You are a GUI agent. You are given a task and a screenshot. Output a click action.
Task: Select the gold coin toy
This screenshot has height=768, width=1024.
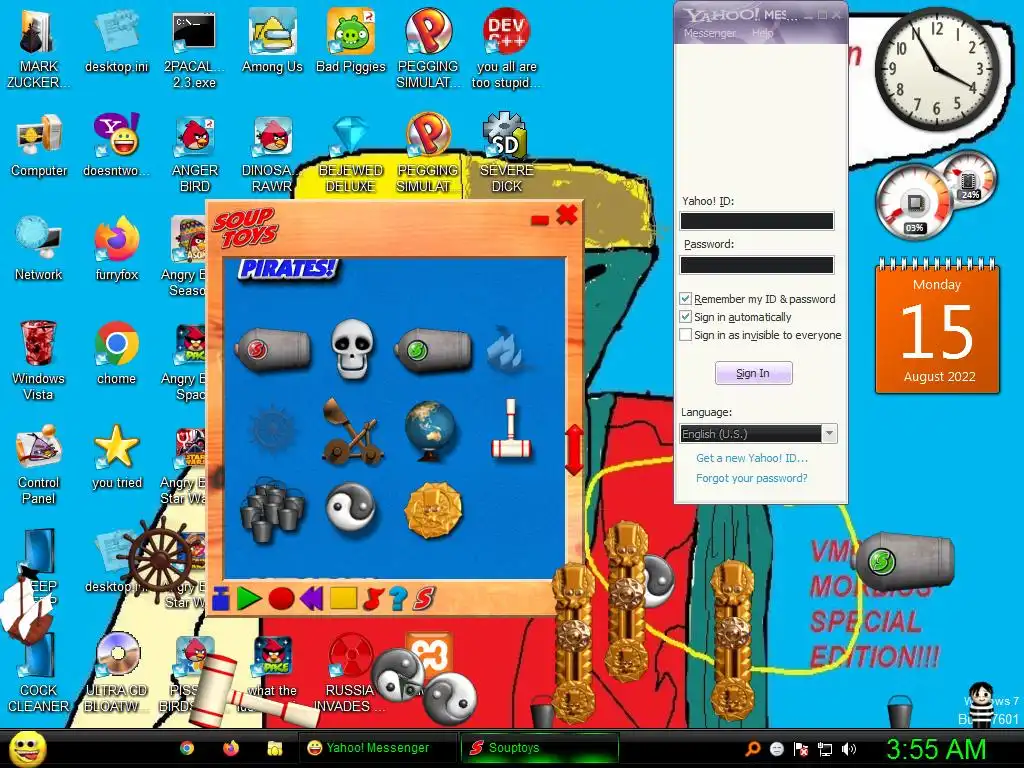[x=432, y=510]
